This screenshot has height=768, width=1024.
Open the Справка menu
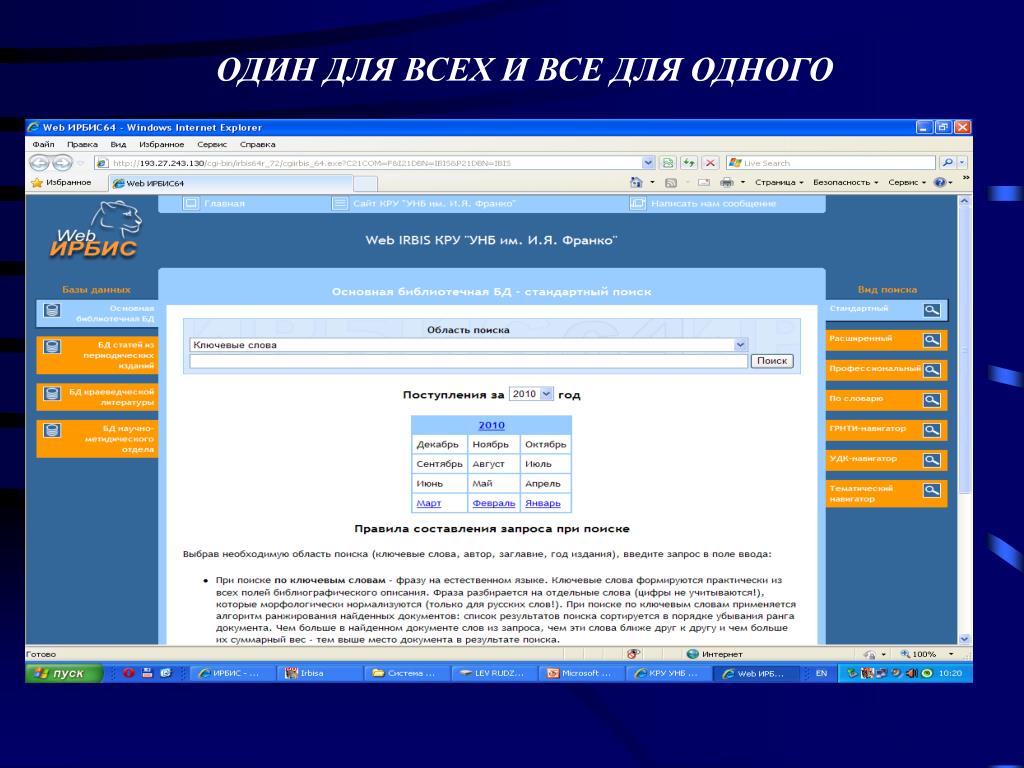coord(257,144)
